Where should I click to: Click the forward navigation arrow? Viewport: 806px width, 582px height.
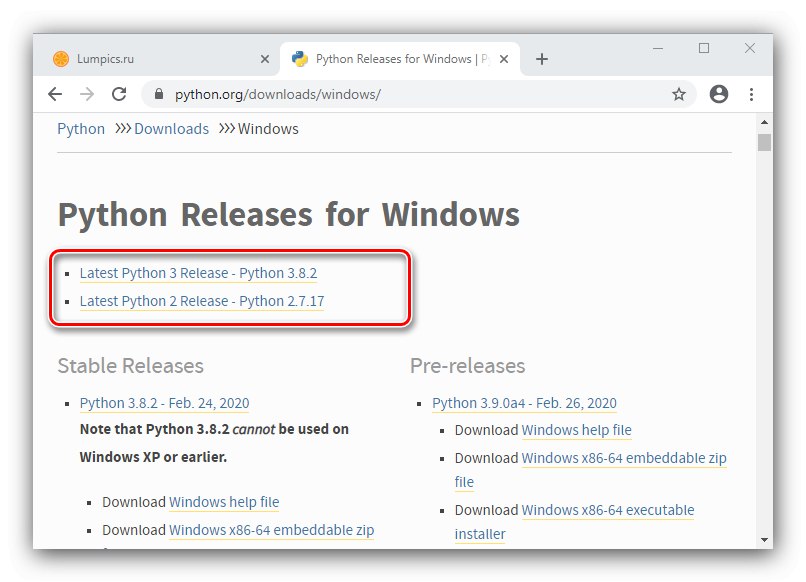click(87, 94)
